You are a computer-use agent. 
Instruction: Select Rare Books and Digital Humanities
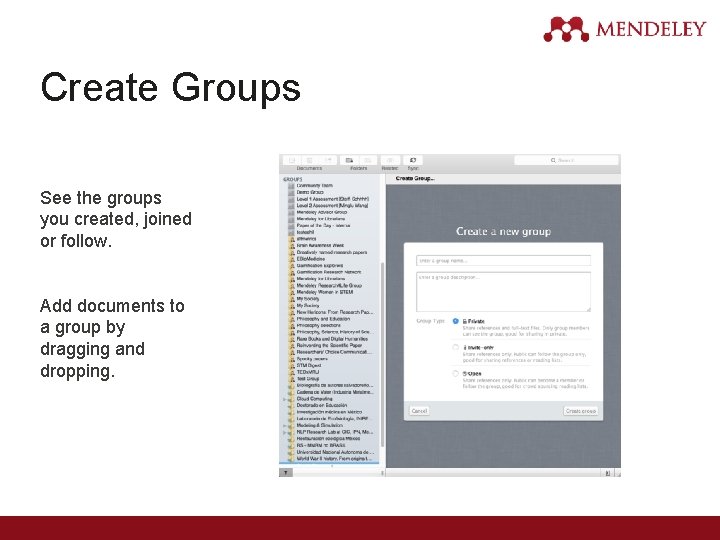332,339
